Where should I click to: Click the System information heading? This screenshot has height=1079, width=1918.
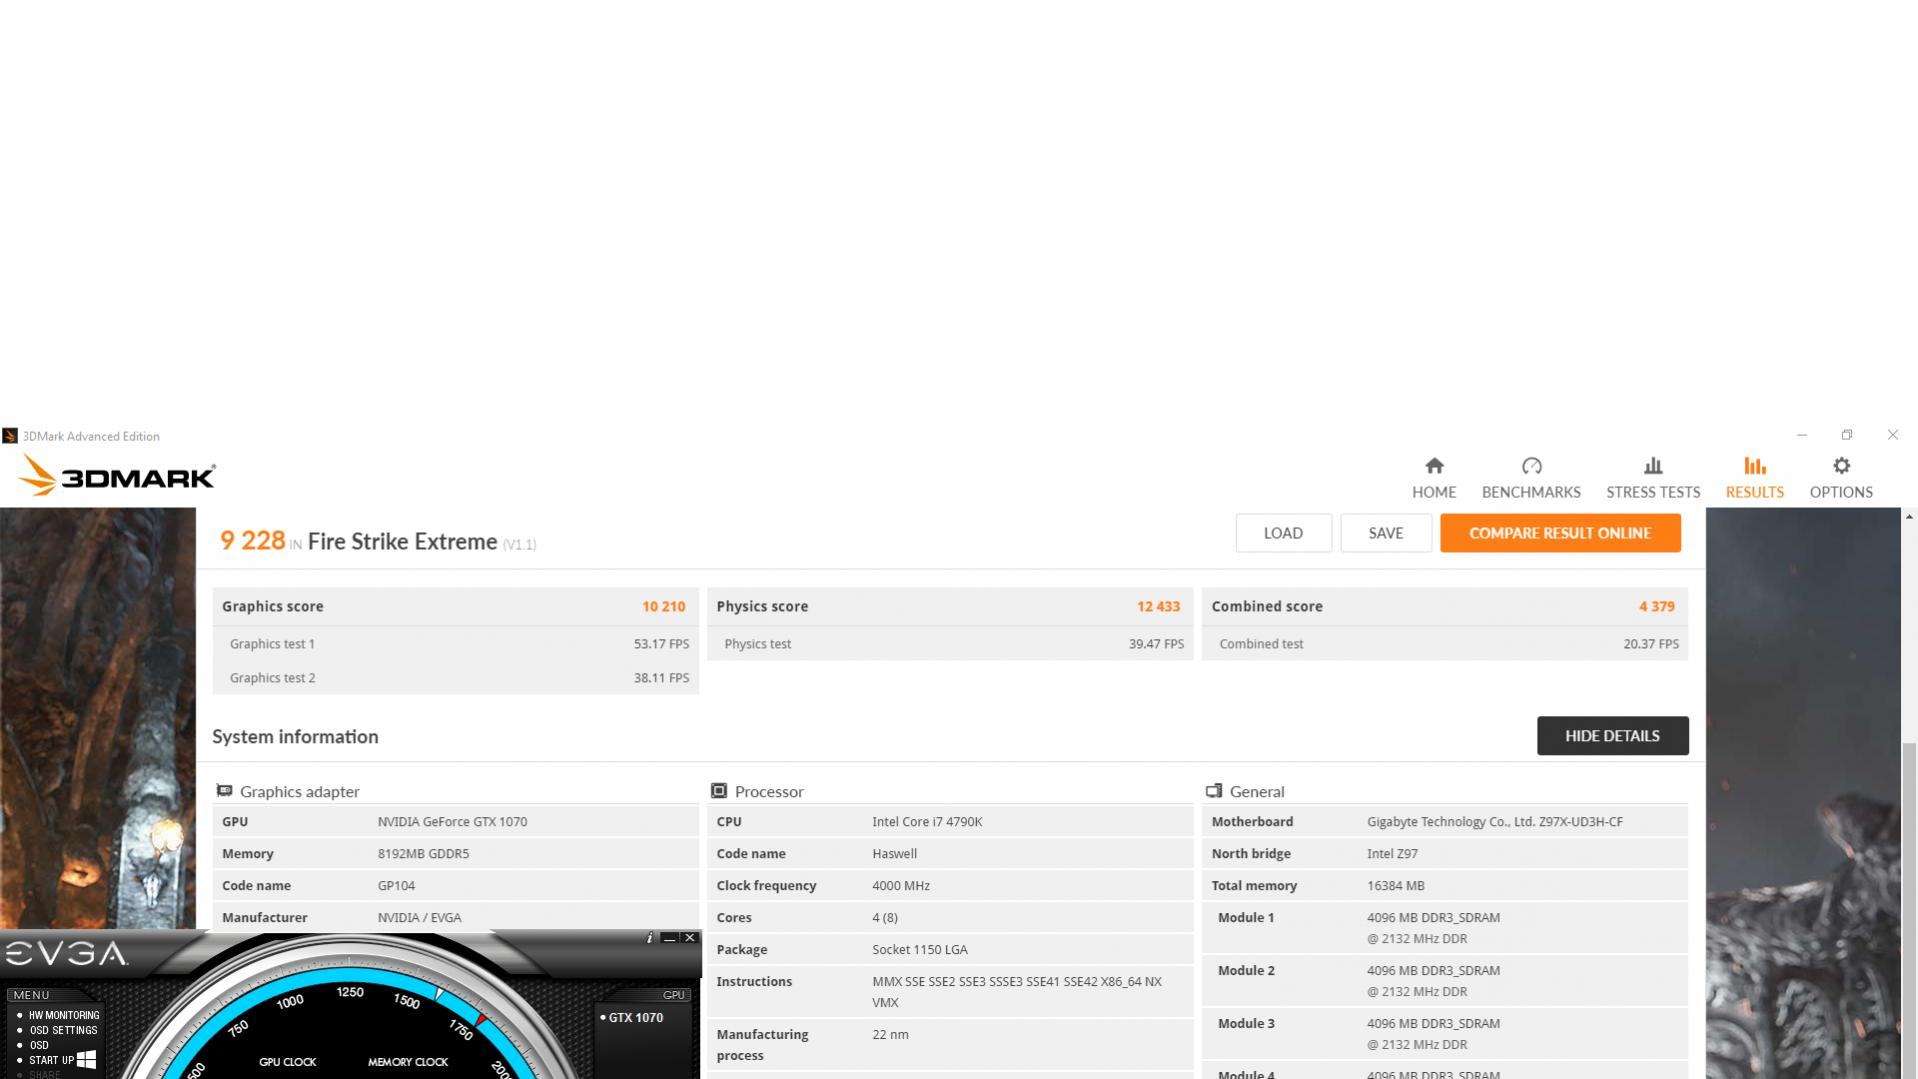tap(295, 737)
